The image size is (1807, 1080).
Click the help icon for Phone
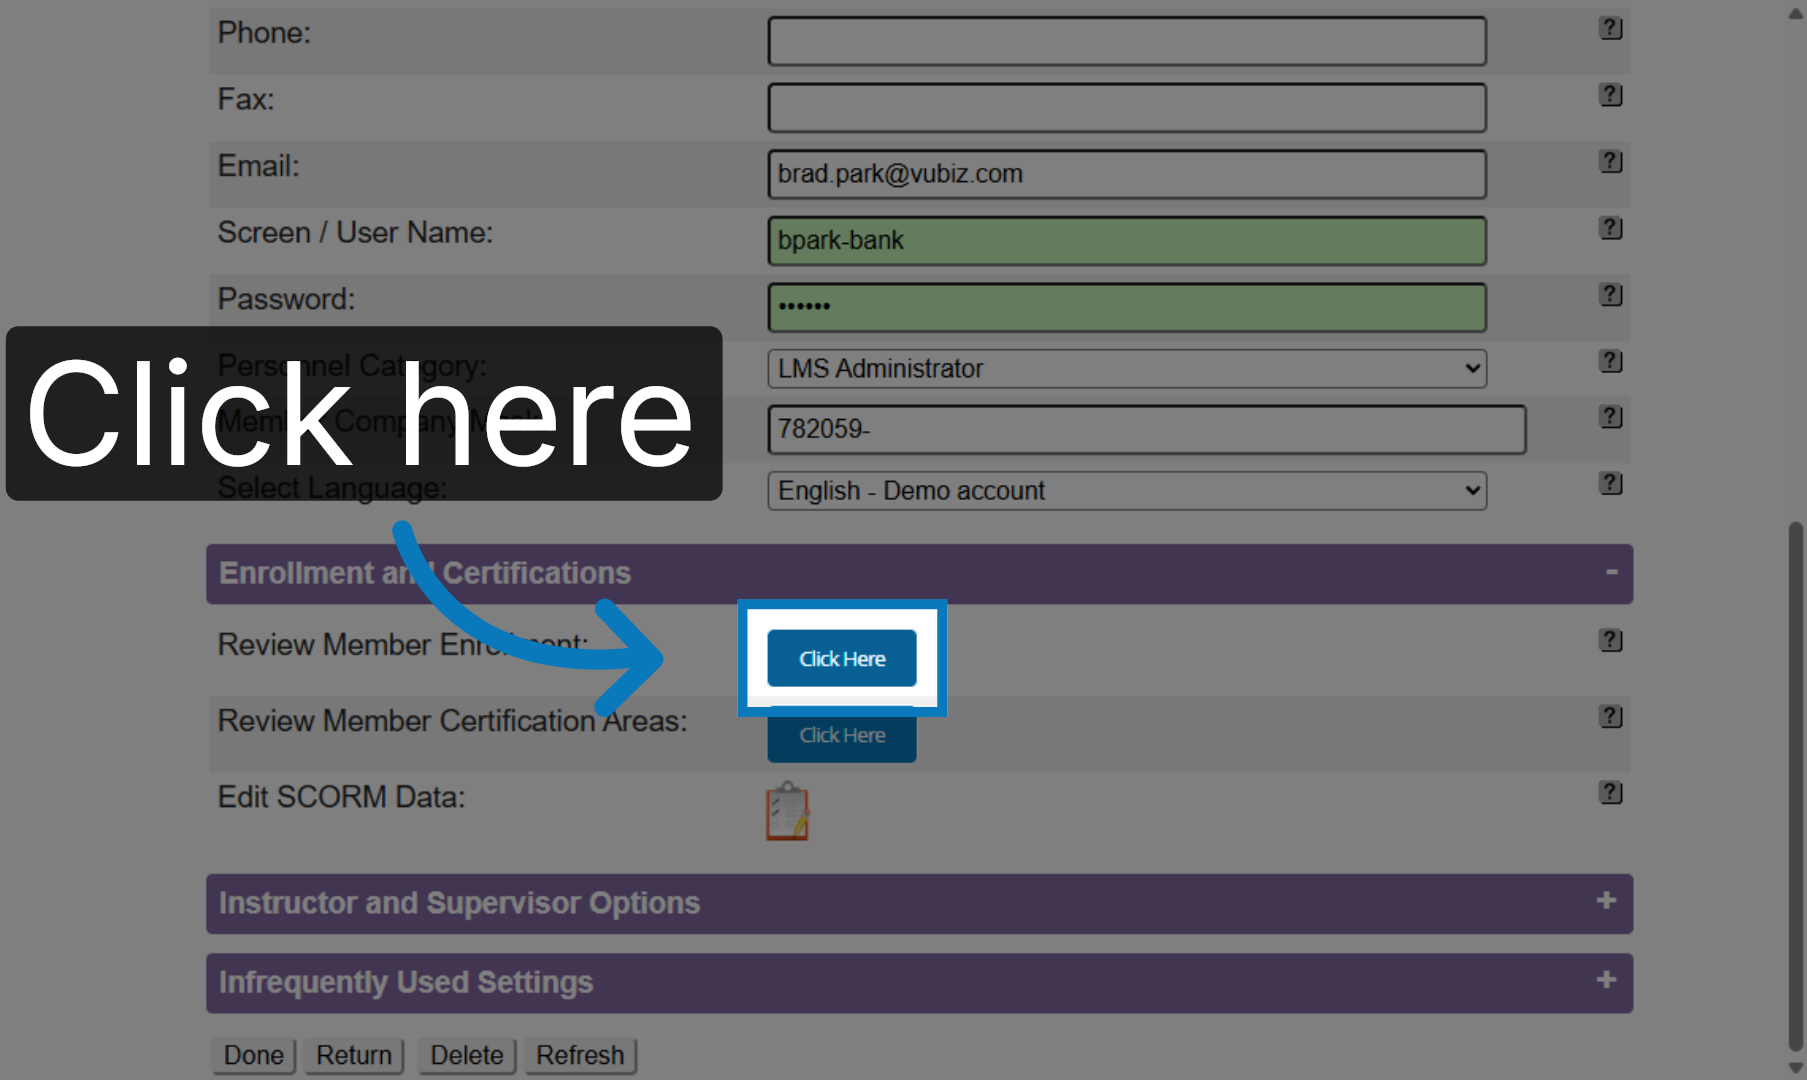(x=1610, y=28)
